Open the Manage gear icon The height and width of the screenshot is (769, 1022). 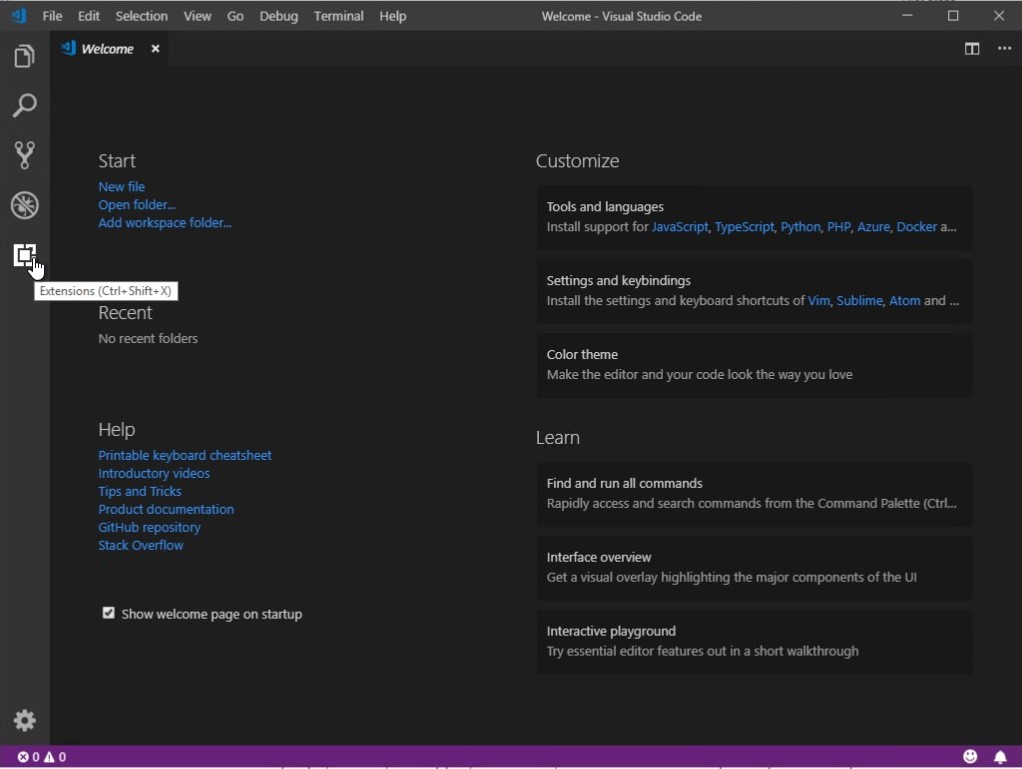(x=24, y=720)
